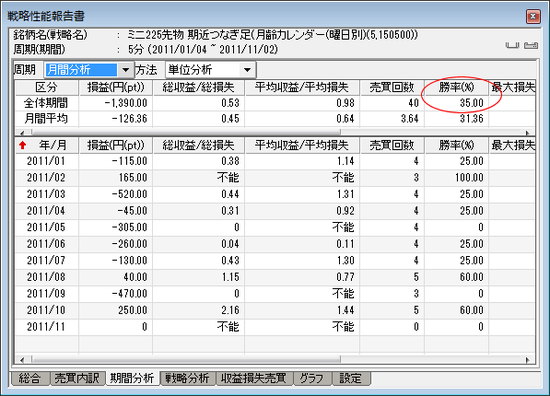Sort by lower table 損益(円(pt)) header
Screen dimensions: 550x396
116,145
